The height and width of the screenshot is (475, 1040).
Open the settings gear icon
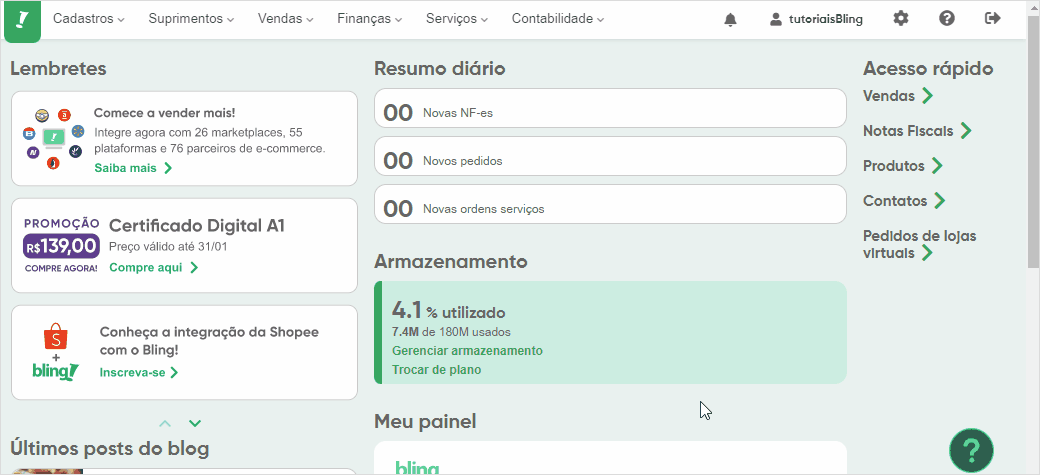[x=900, y=19]
